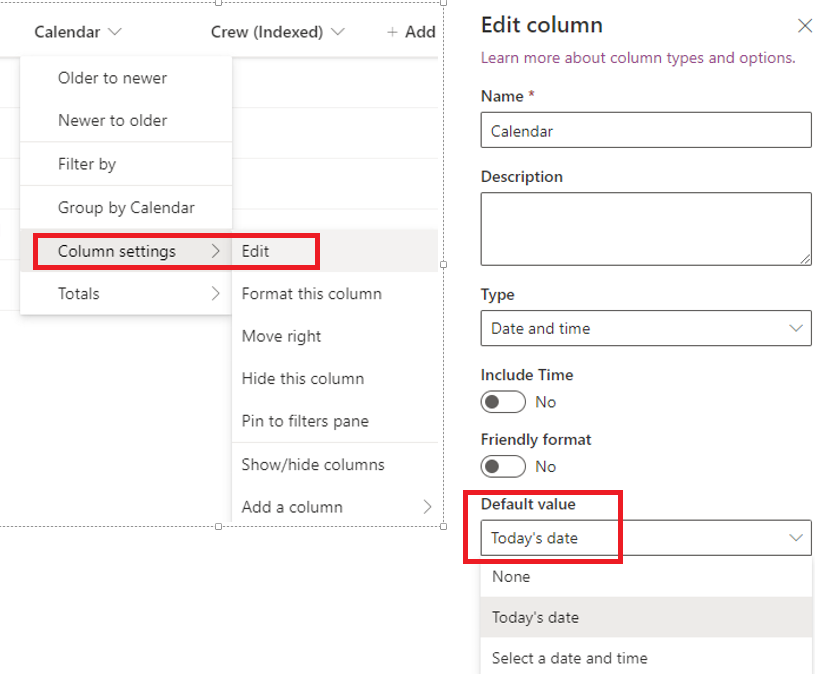
Task: Select None as default value
Action: [511, 577]
